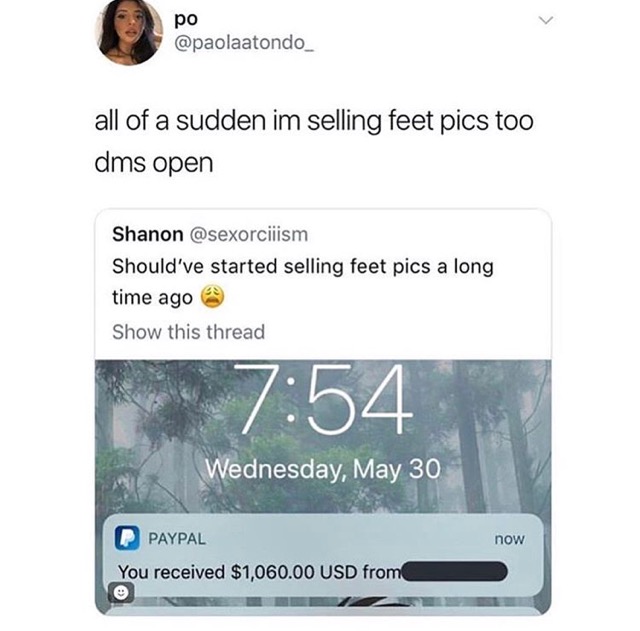Click the main tweet text
Viewport: 640px width, 631px height.
[x=314, y=142]
